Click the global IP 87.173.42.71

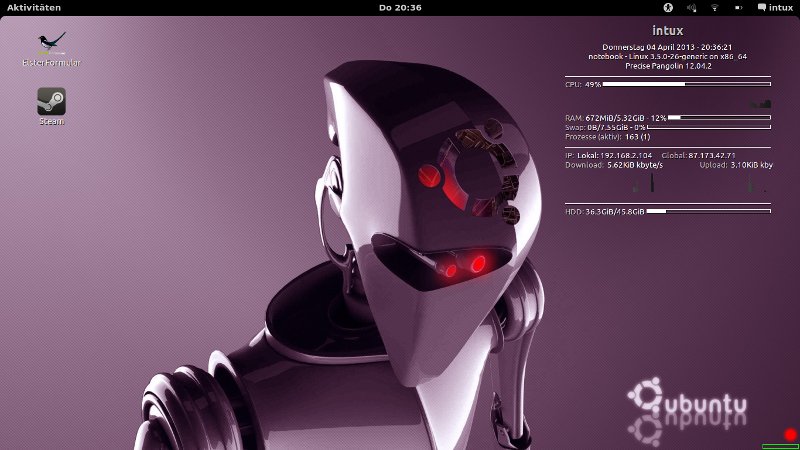coord(712,155)
